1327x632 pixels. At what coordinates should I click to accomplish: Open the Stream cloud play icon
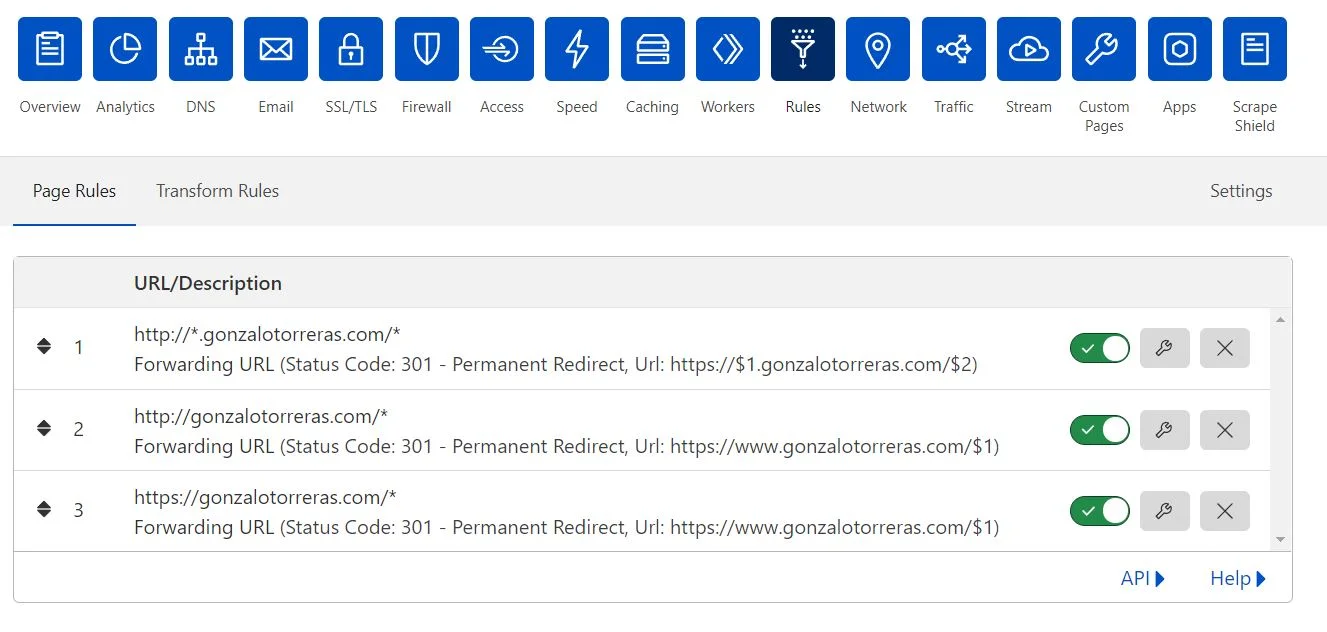pos(1029,49)
